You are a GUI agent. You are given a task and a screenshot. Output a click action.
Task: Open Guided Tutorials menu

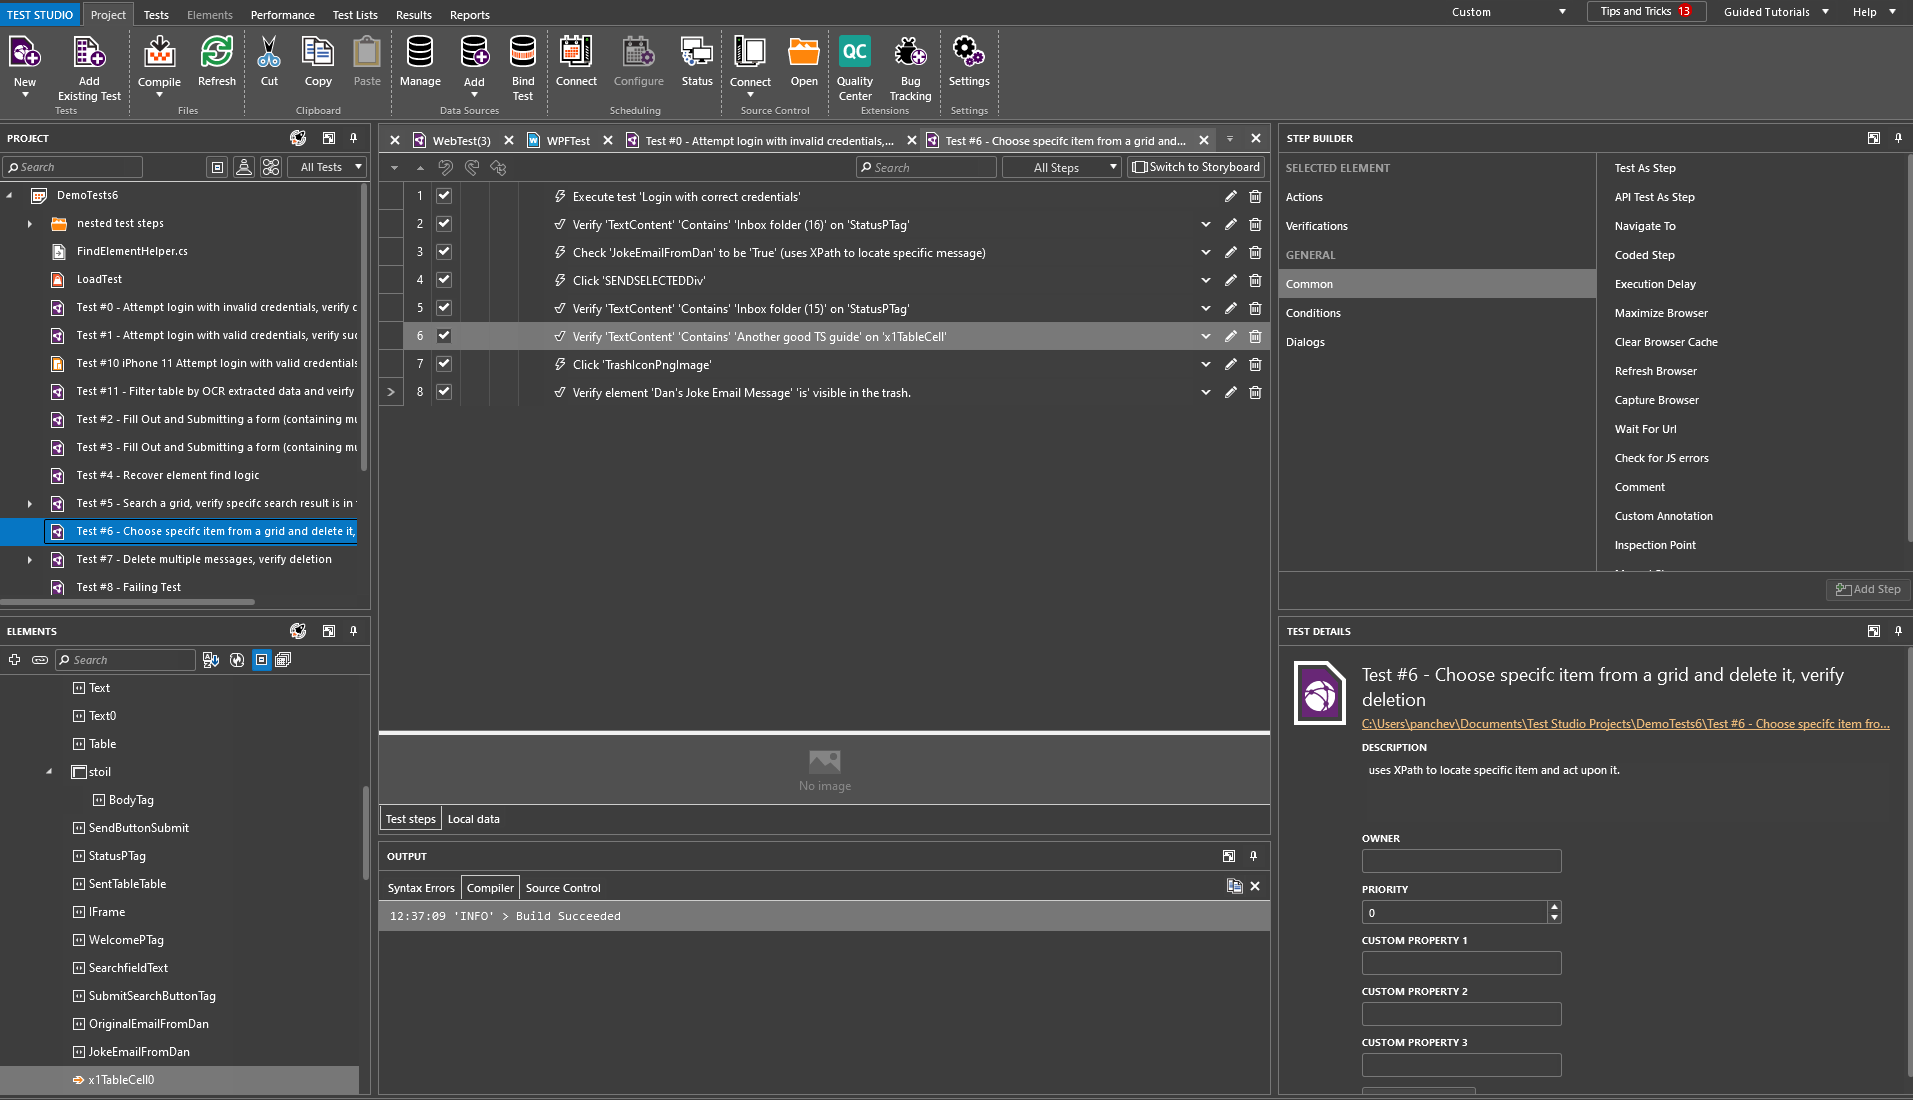tap(1775, 12)
